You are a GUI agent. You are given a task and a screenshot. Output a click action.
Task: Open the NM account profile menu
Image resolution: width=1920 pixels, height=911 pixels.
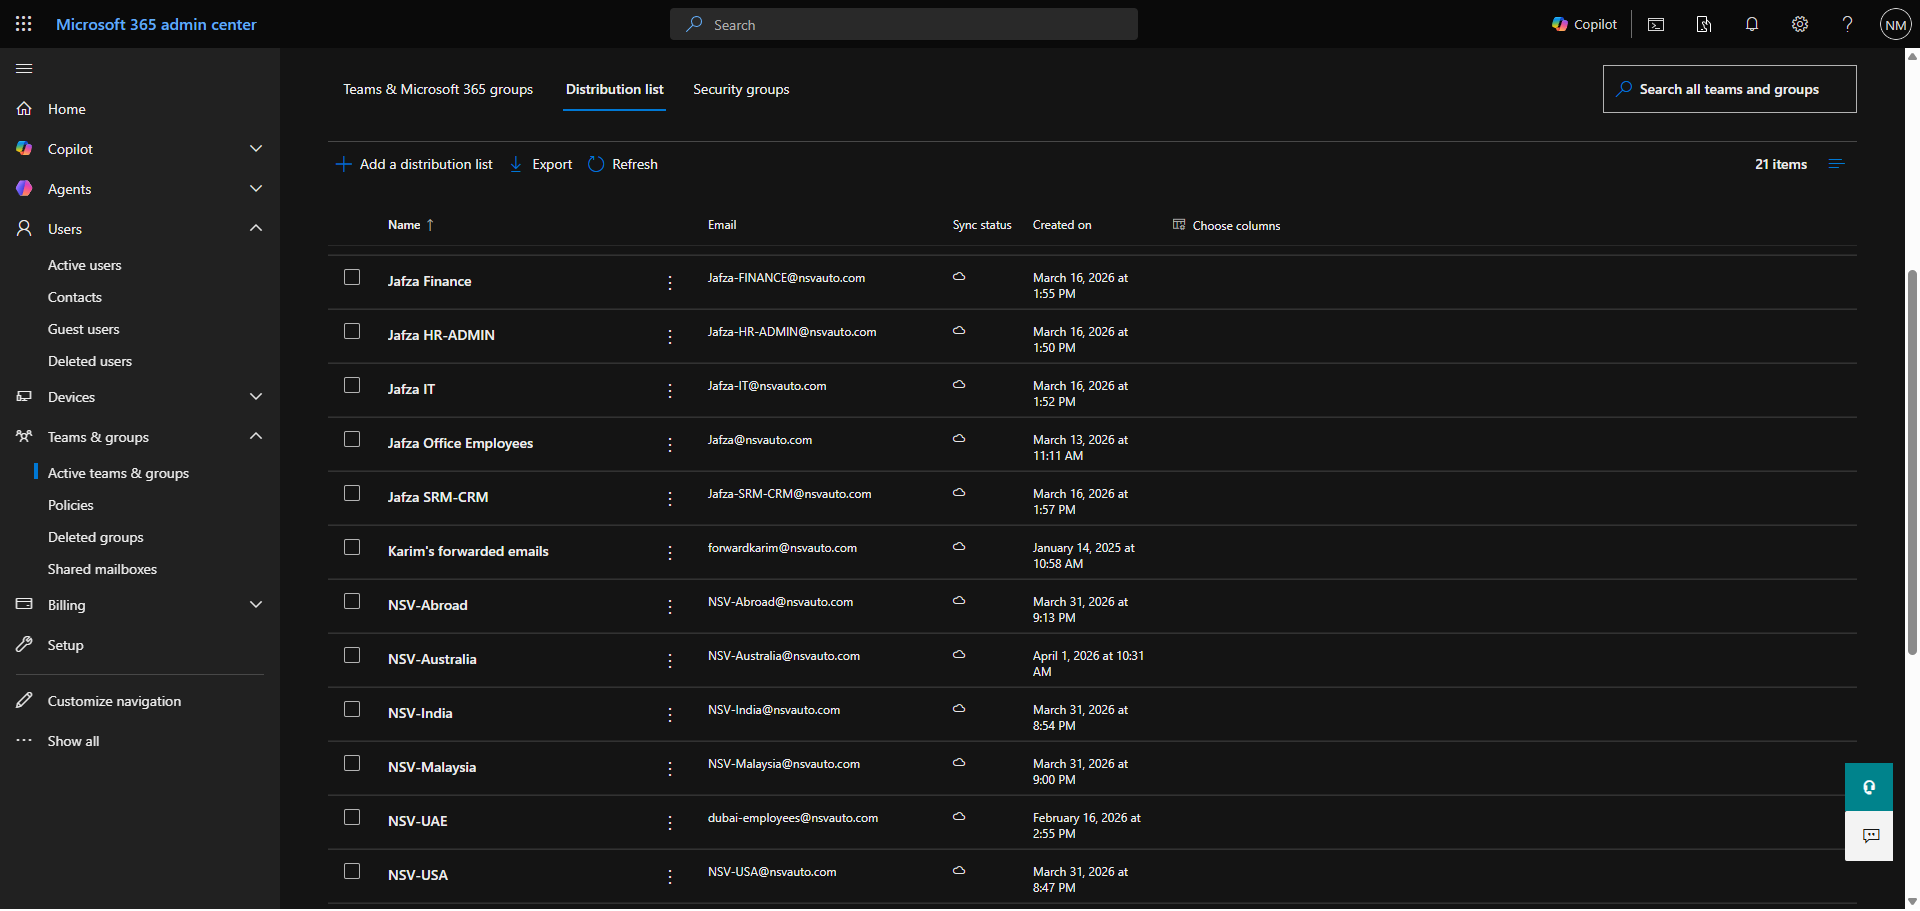1896,24
